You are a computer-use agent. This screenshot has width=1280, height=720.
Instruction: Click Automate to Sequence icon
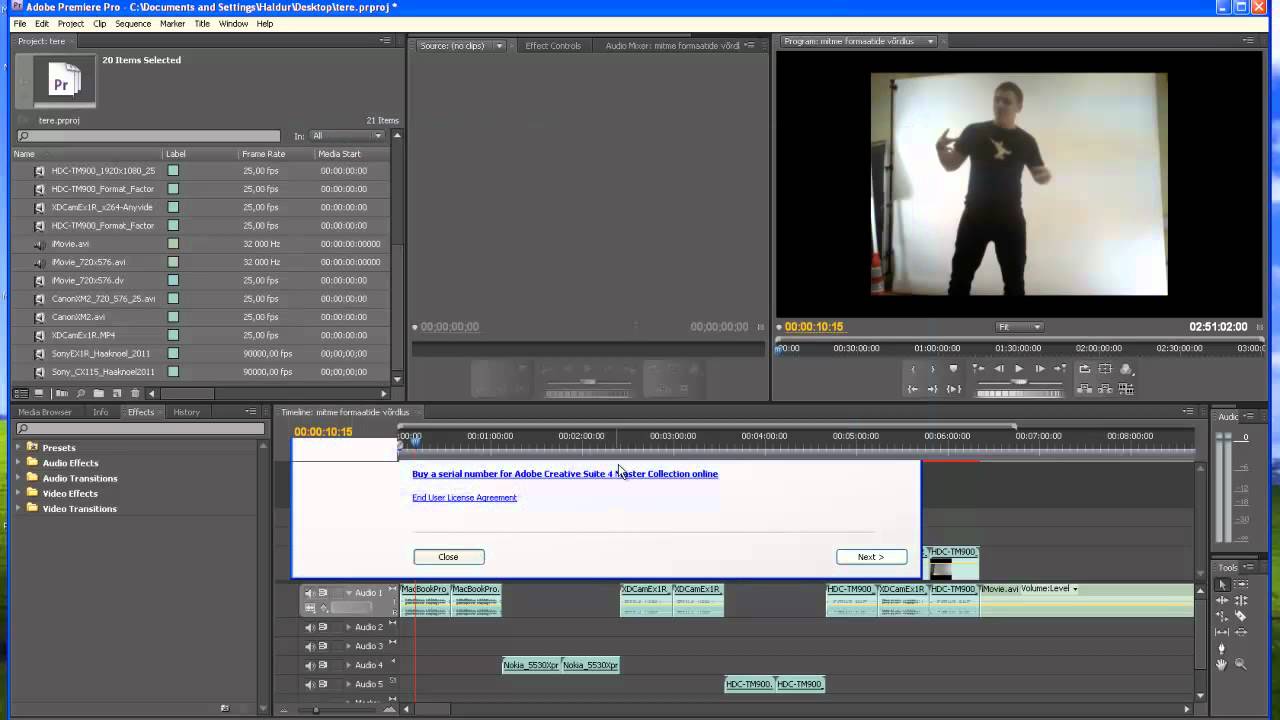(x=62, y=393)
